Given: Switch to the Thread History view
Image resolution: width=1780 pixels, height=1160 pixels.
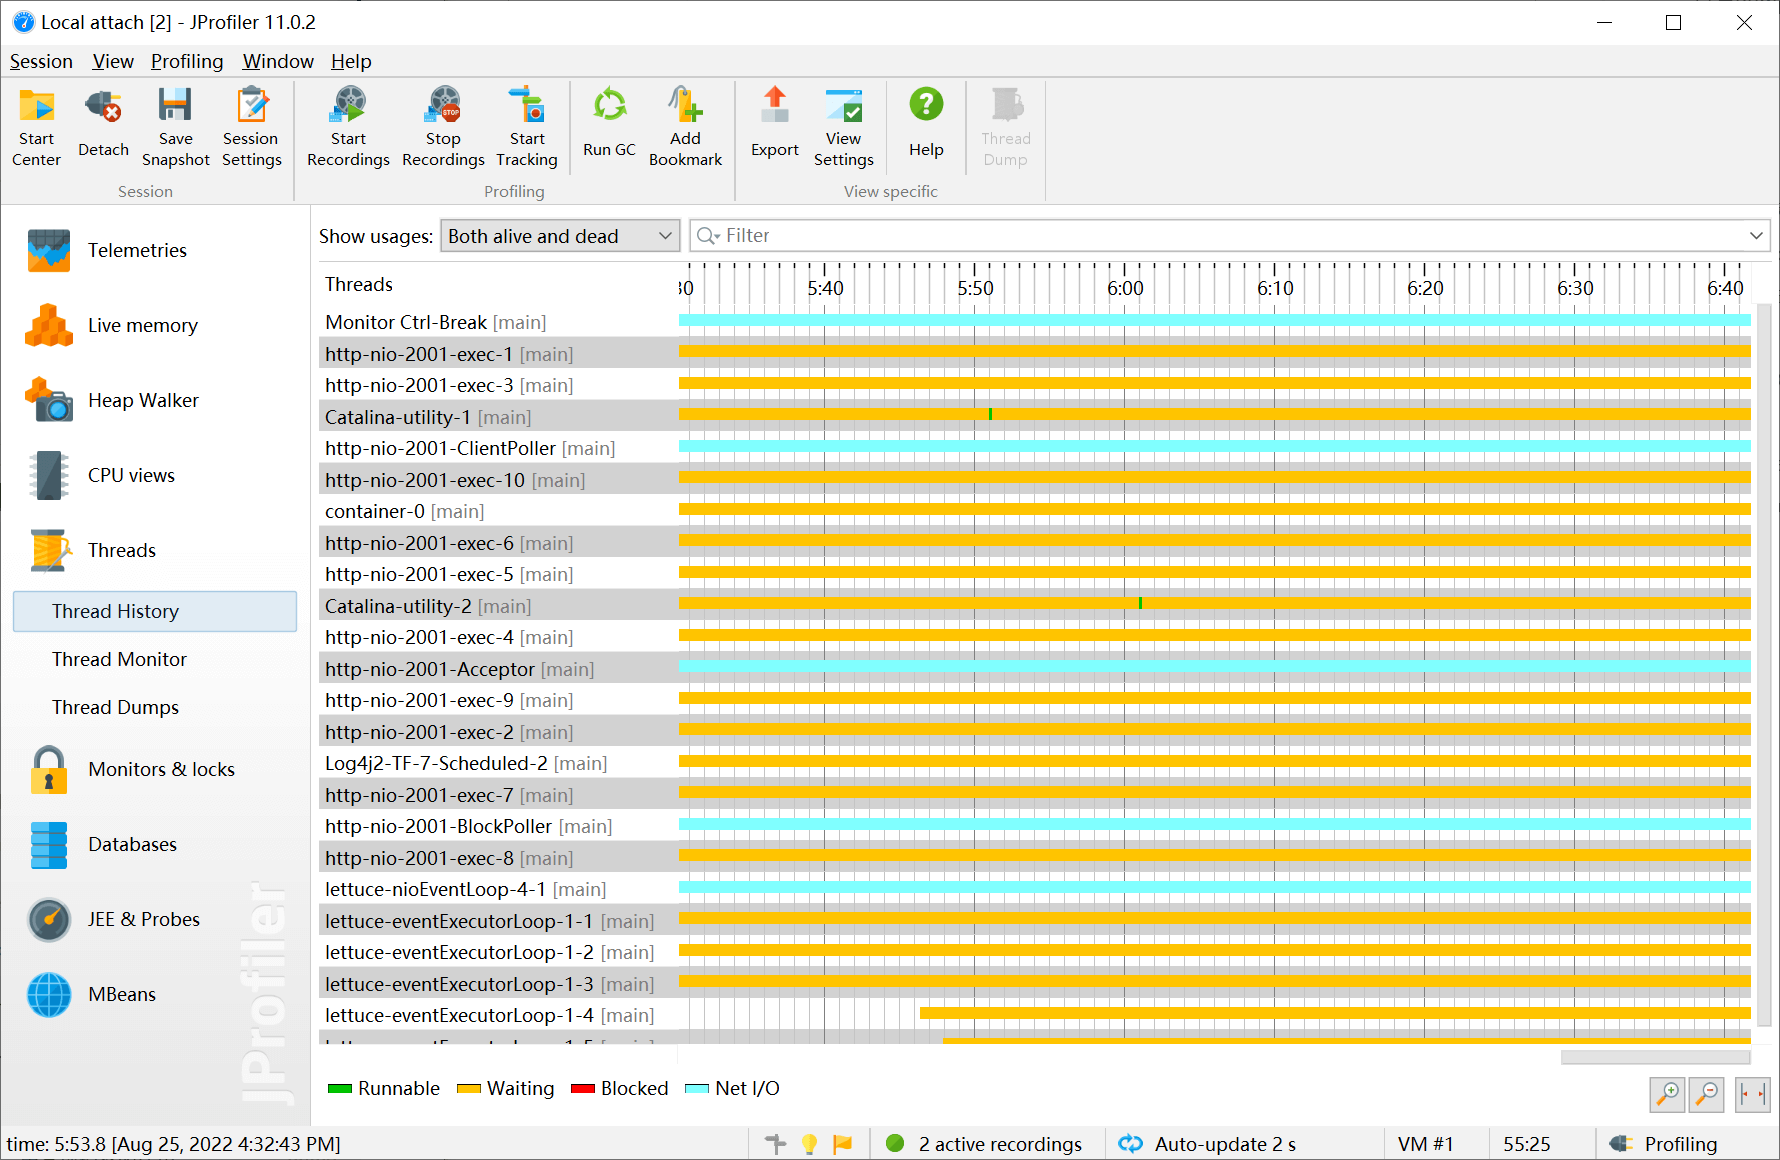Looking at the screenshot, I should (155, 611).
